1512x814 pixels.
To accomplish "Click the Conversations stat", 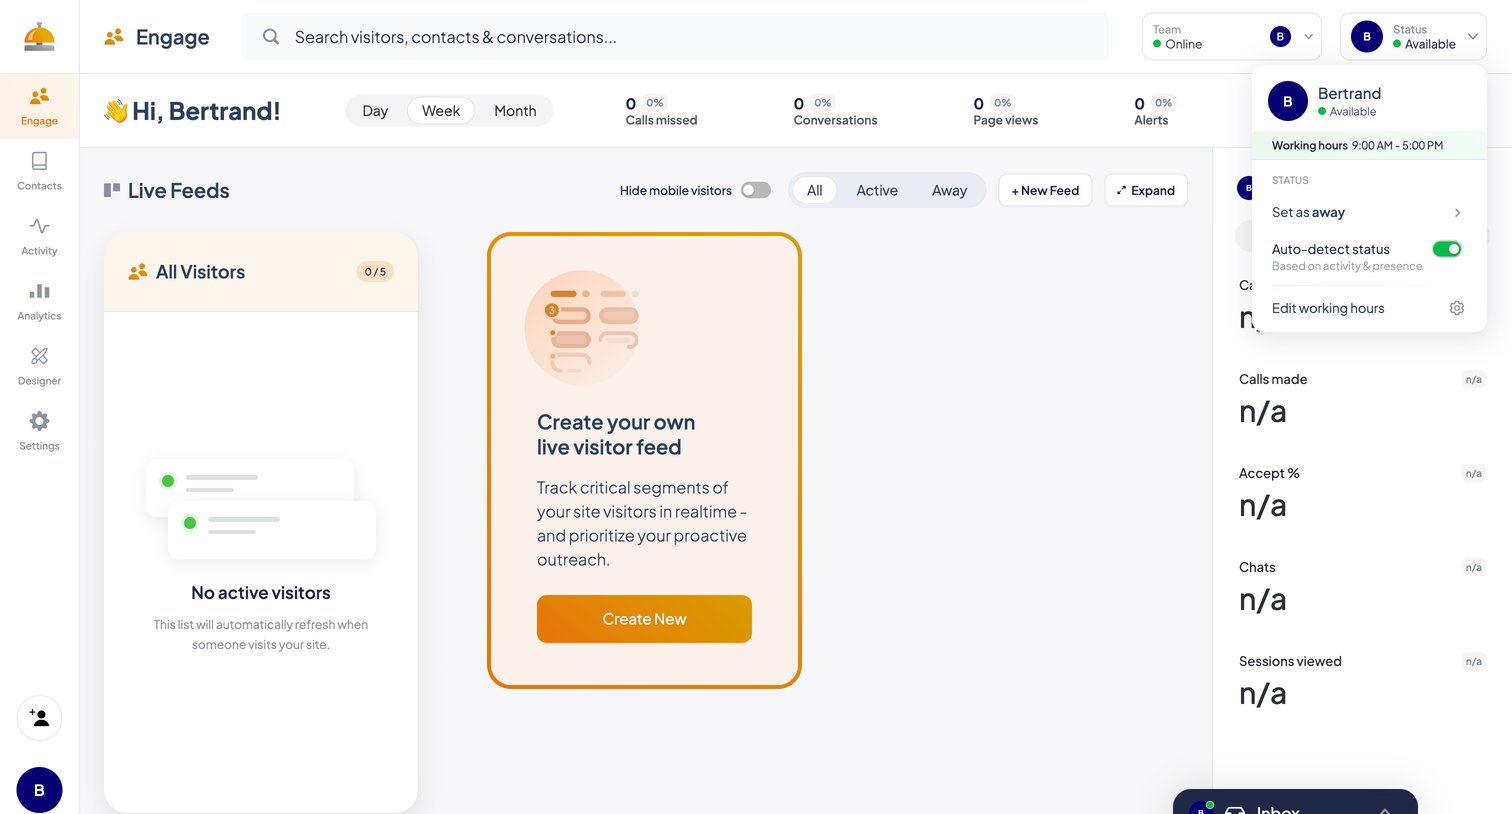I will click(x=835, y=111).
